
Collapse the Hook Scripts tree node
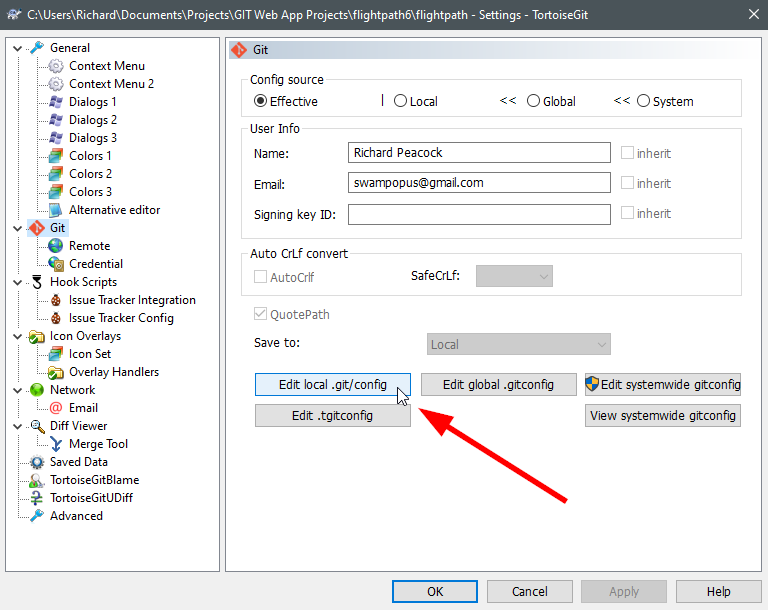click(18, 283)
